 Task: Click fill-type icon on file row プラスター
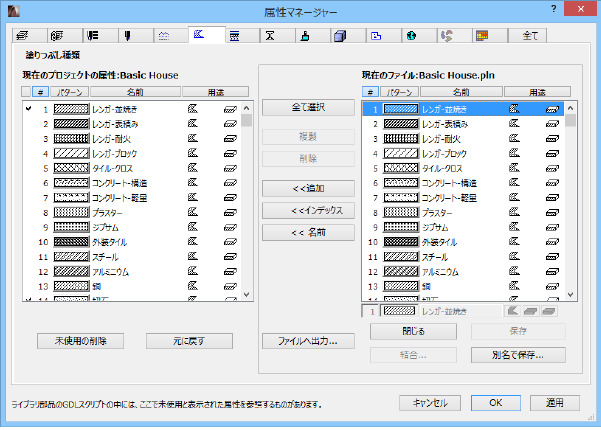[x=514, y=212]
